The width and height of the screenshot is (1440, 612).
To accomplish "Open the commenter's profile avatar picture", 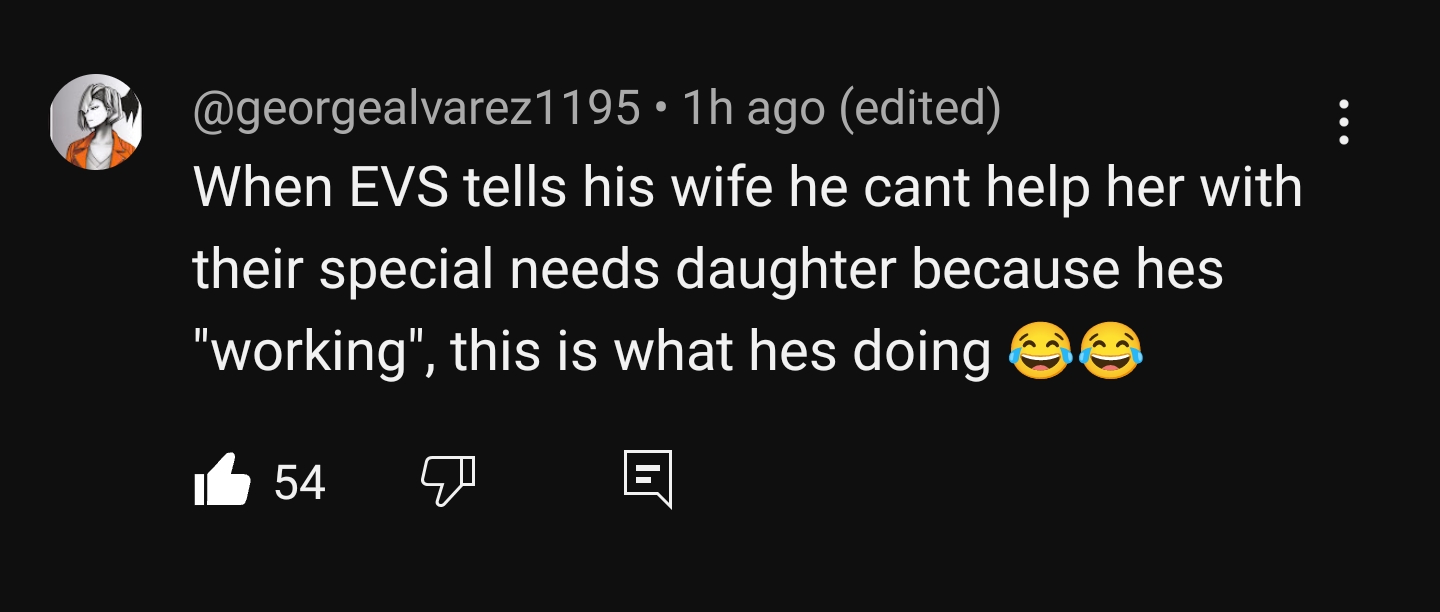I will [x=96, y=122].
